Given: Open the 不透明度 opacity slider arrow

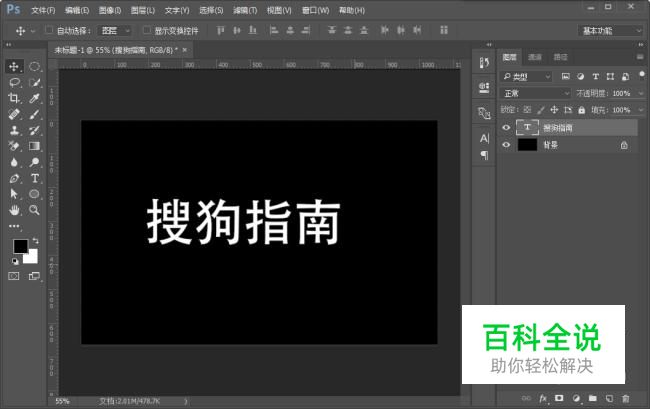Looking at the screenshot, I should (x=641, y=93).
